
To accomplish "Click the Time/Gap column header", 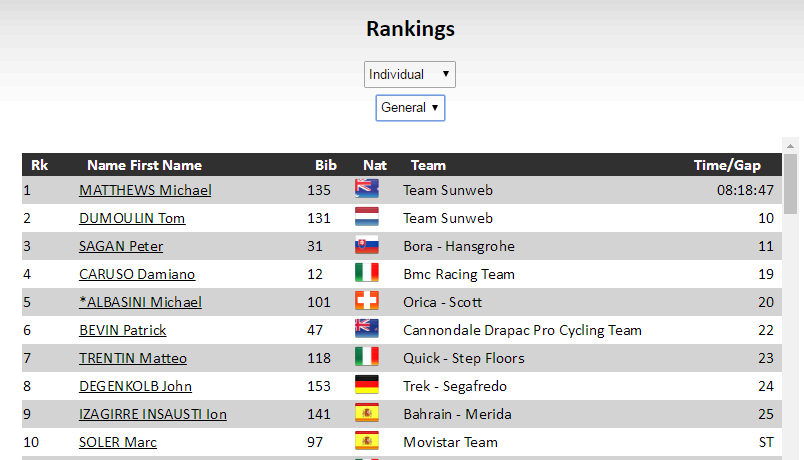I will [x=727, y=165].
